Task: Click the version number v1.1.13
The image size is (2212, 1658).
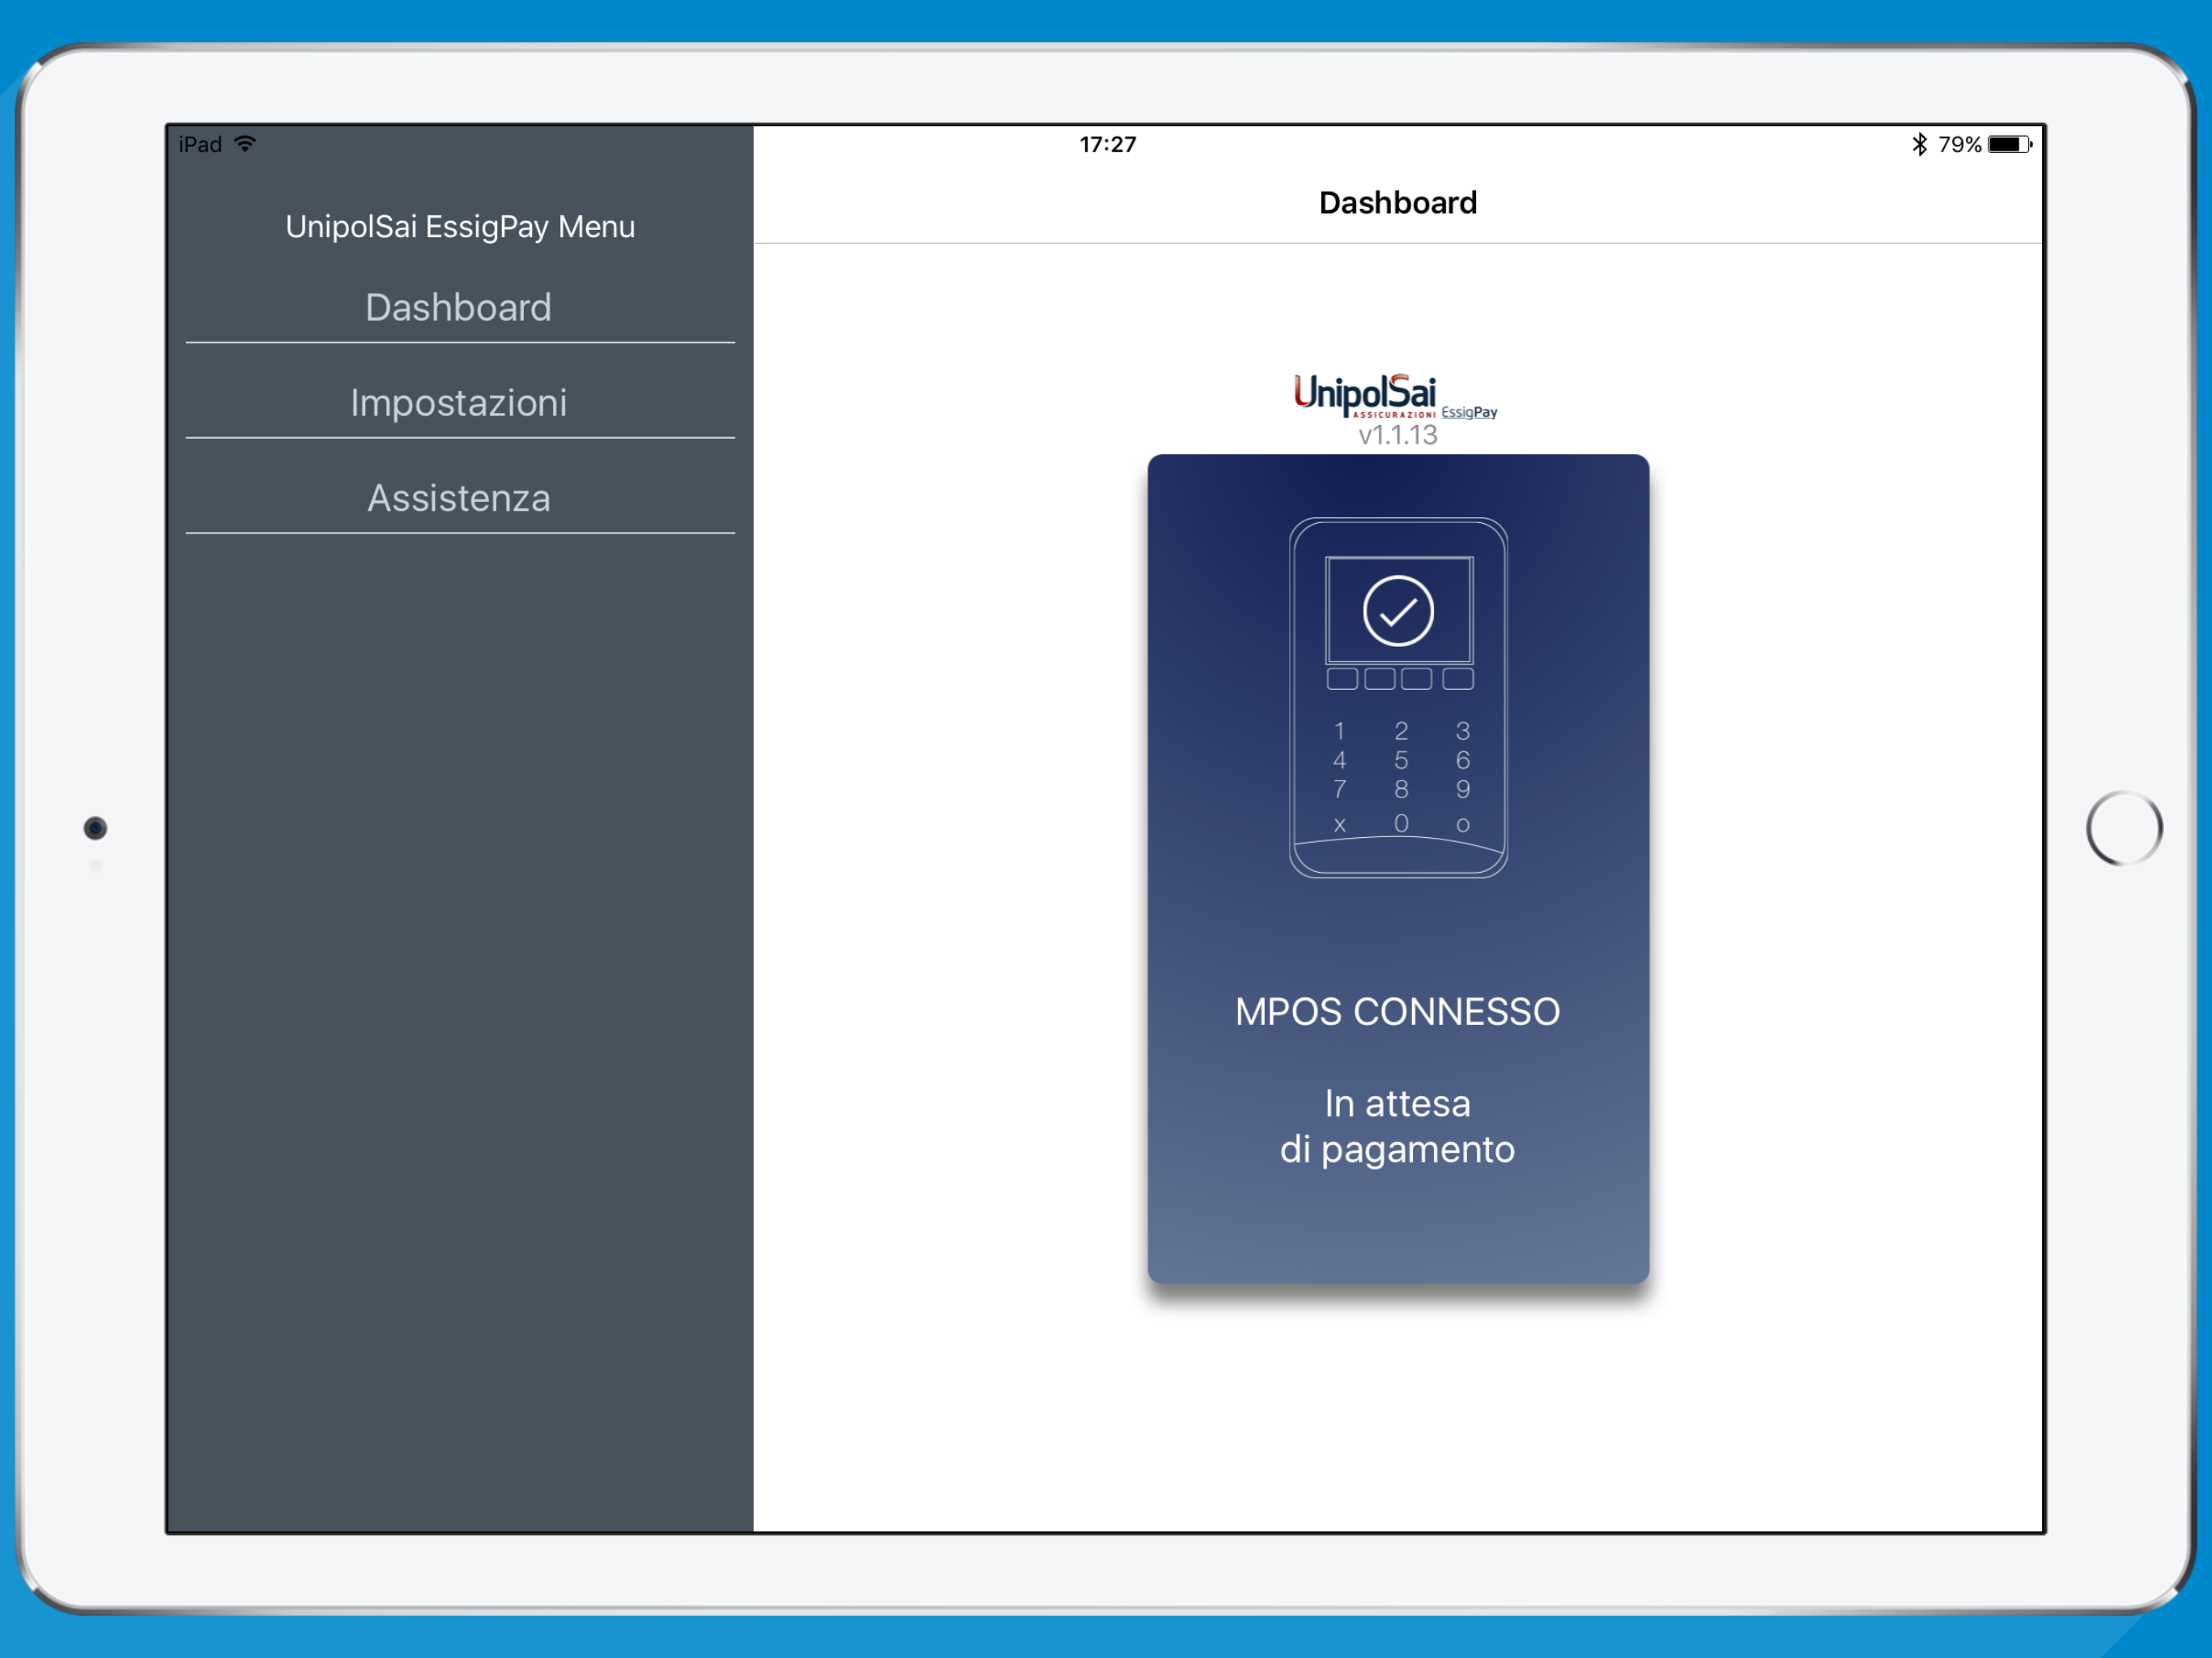Action: coord(1397,435)
